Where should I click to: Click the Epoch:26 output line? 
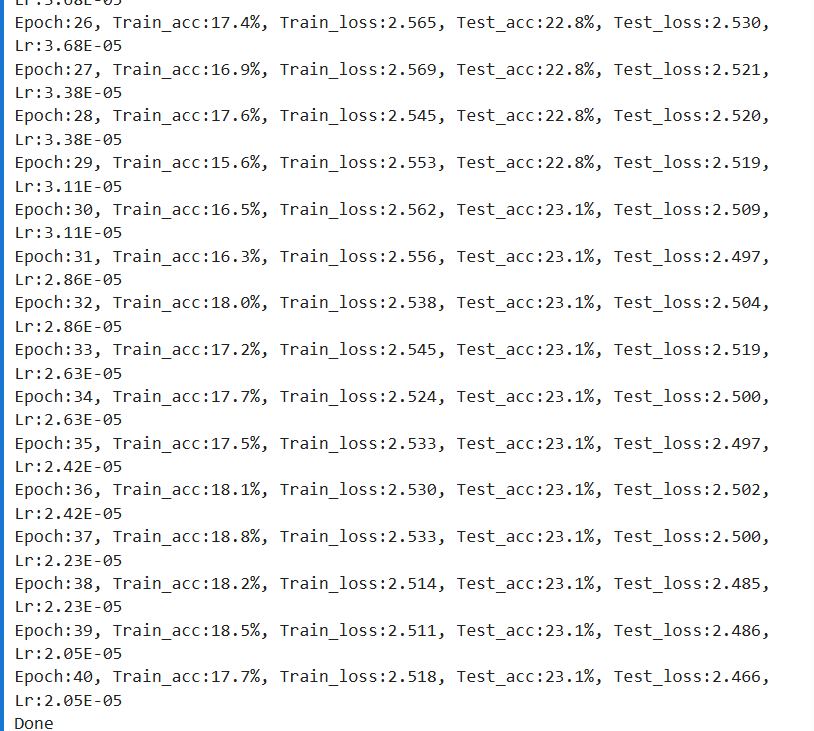(392, 23)
